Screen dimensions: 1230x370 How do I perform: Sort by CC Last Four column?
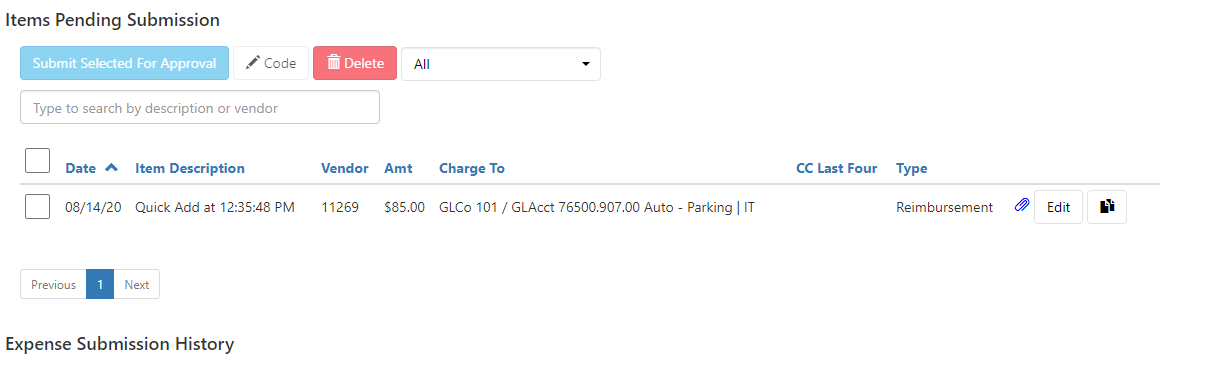pyautogui.click(x=836, y=168)
